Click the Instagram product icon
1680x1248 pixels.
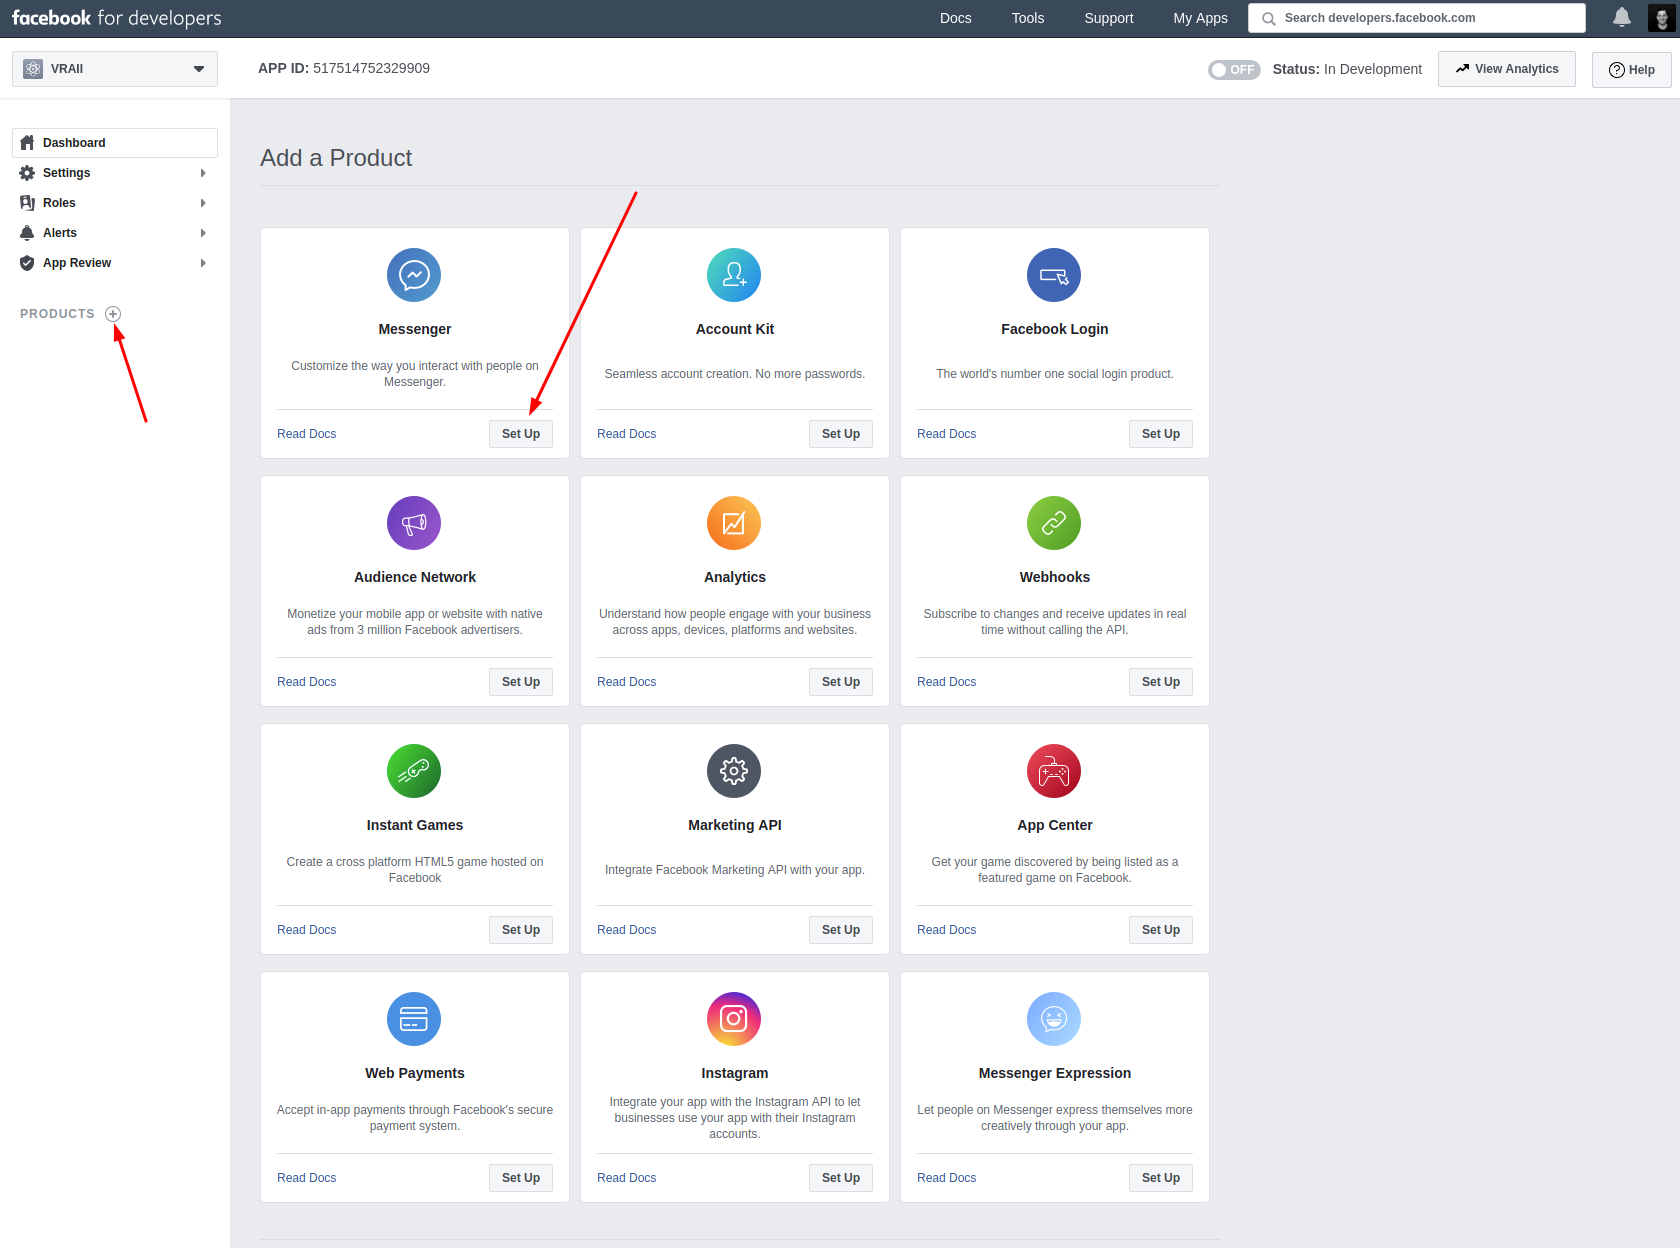pos(734,1019)
